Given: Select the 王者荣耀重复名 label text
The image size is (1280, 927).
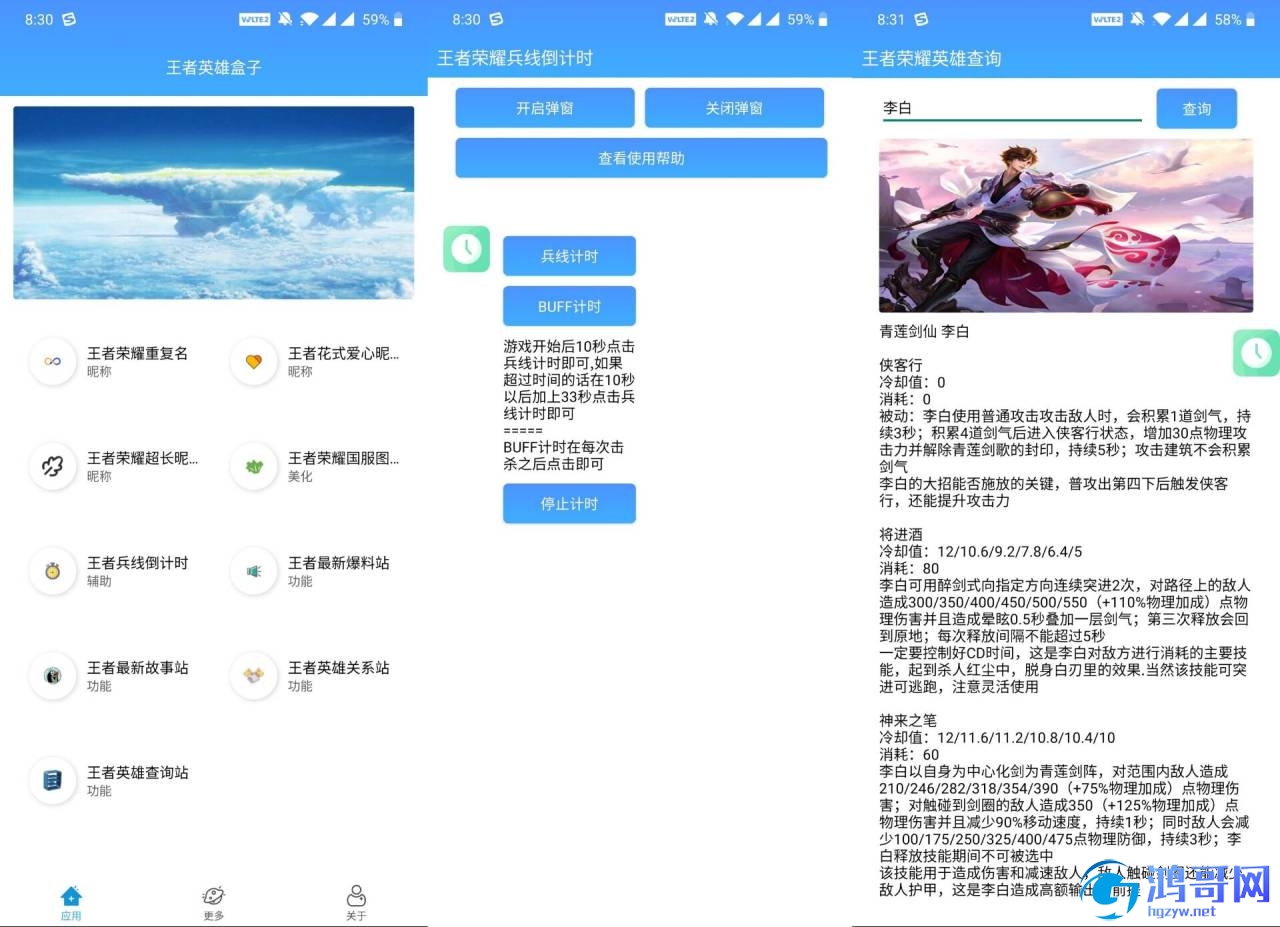Looking at the screenshot, I should click(x=138, y=353).
